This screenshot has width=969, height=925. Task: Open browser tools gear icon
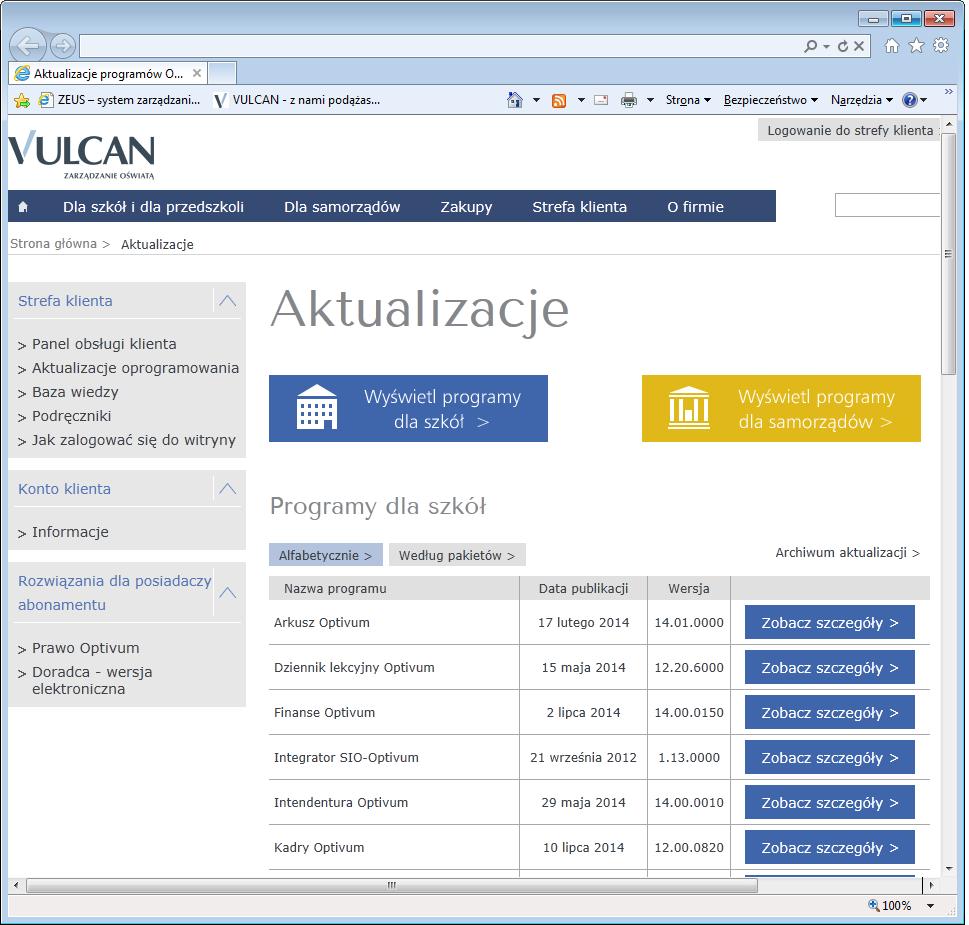point(941,45)
